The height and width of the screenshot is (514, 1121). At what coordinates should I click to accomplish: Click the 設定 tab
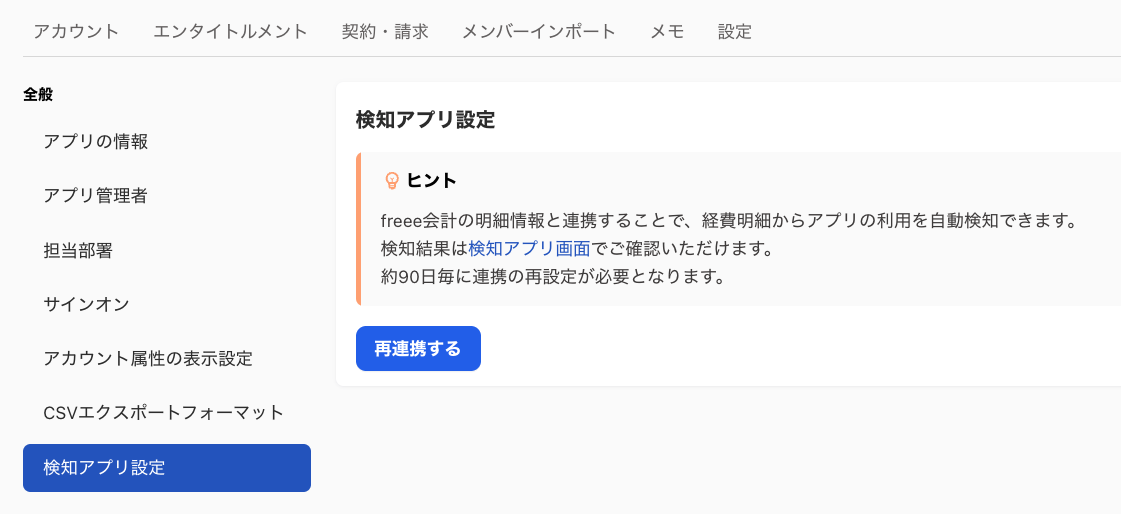click(x=735, y=31)
